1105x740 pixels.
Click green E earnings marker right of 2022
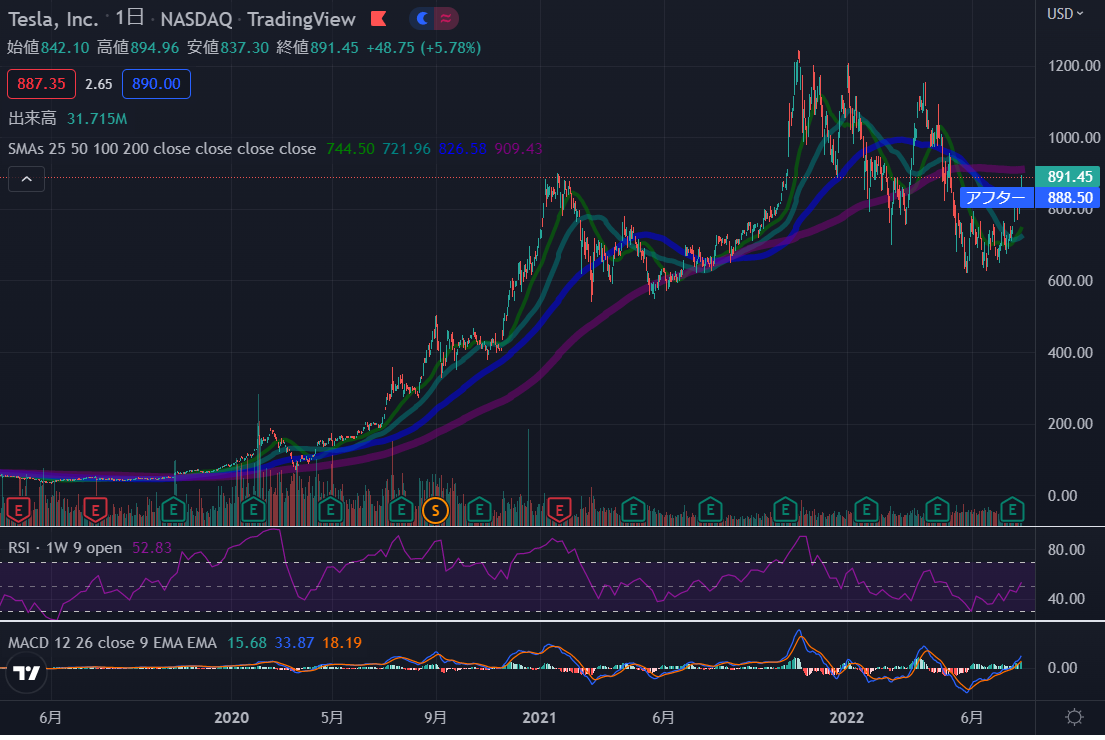tap(866, 510)
